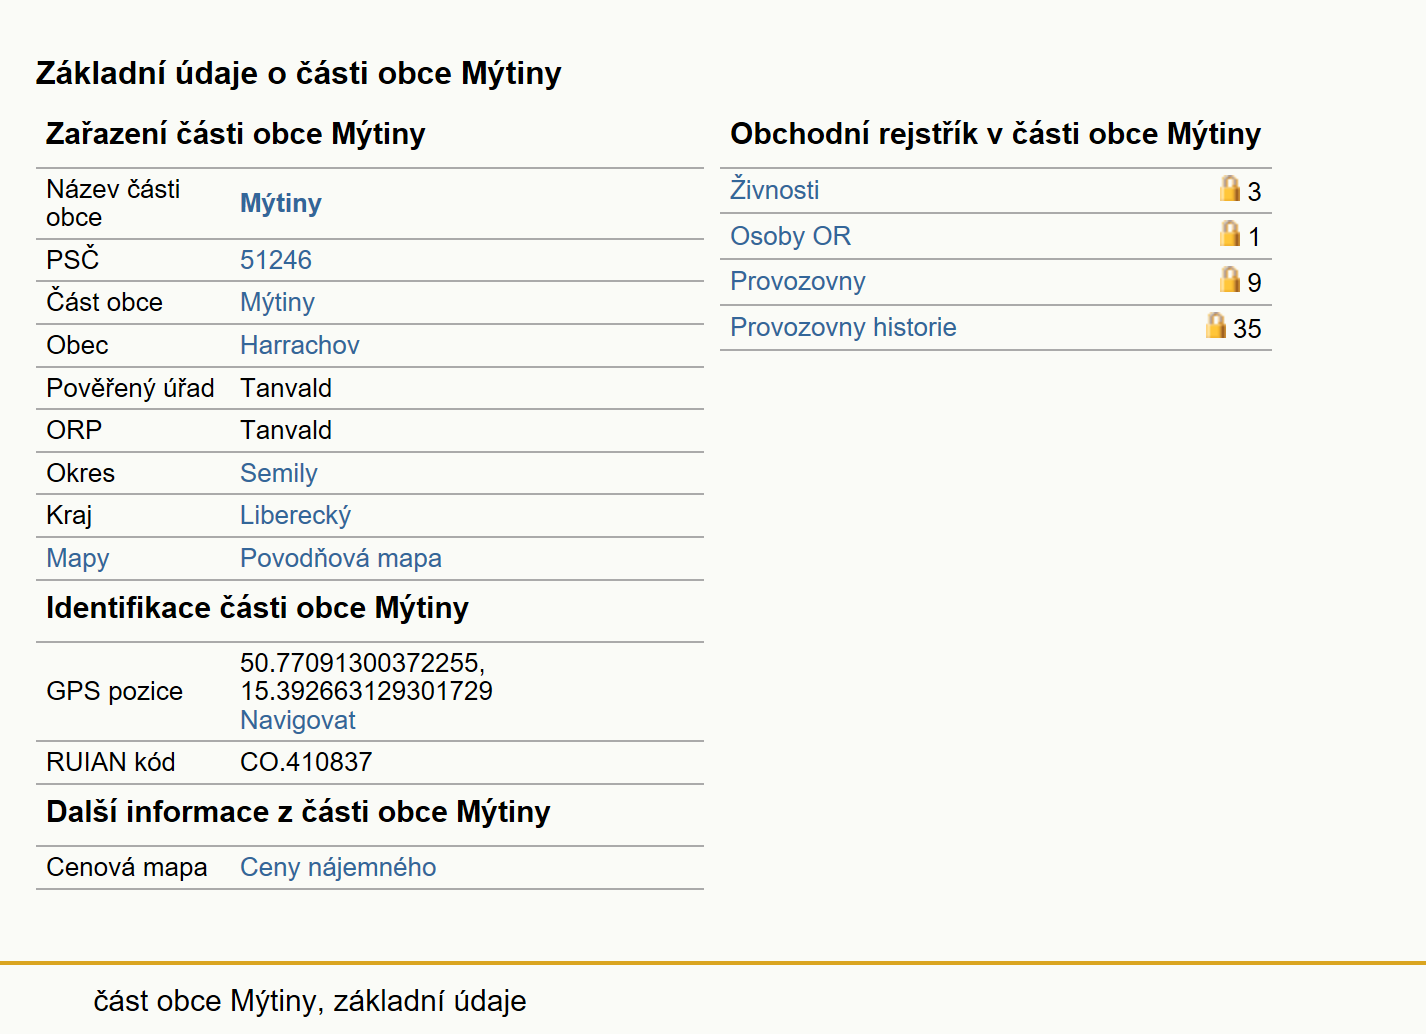The image size is (1426, 1034).
Task: Open the bold Mýtiny name link
Action: tap(281, 203)
